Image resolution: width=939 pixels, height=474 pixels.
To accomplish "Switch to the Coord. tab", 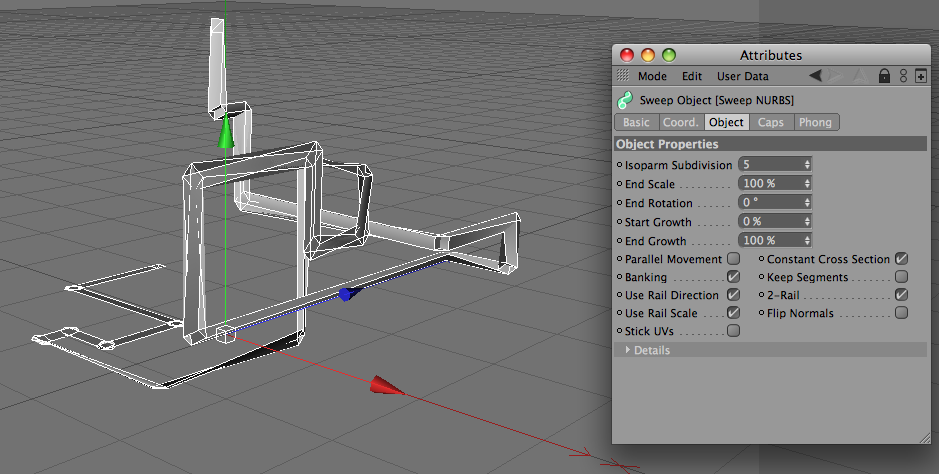I will click(681, 122).
